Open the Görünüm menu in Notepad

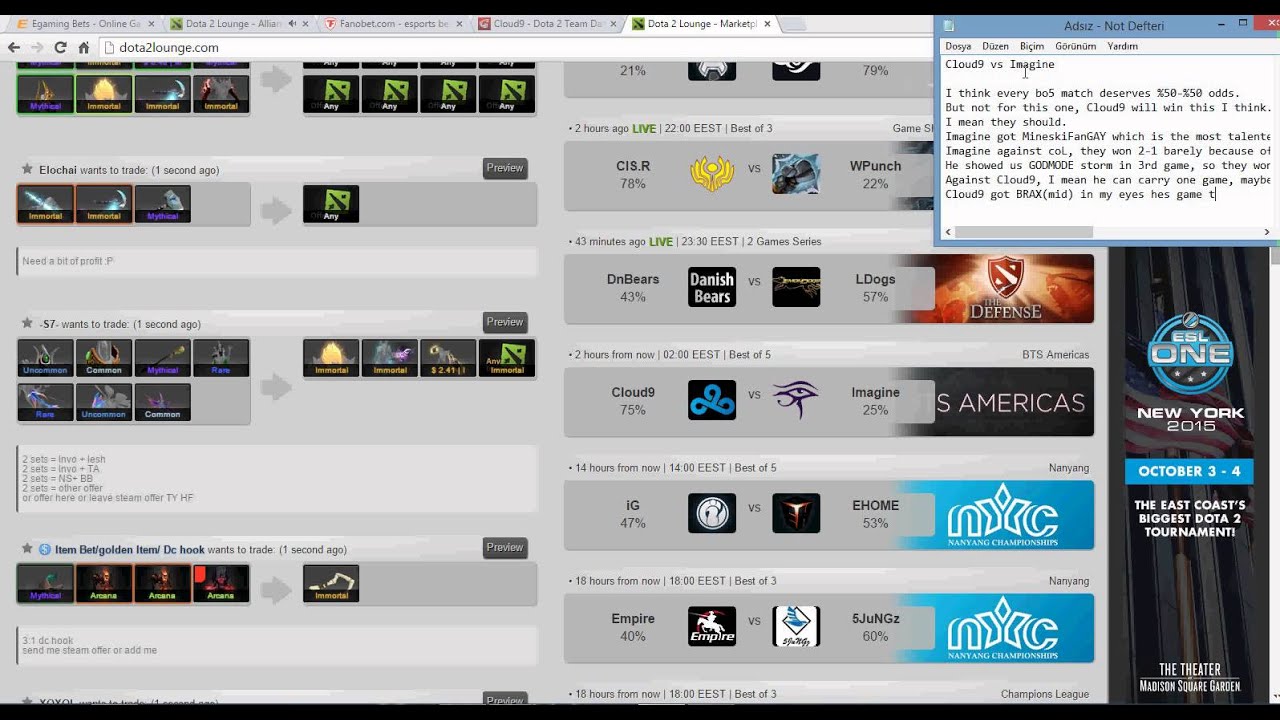point(1076,46)
